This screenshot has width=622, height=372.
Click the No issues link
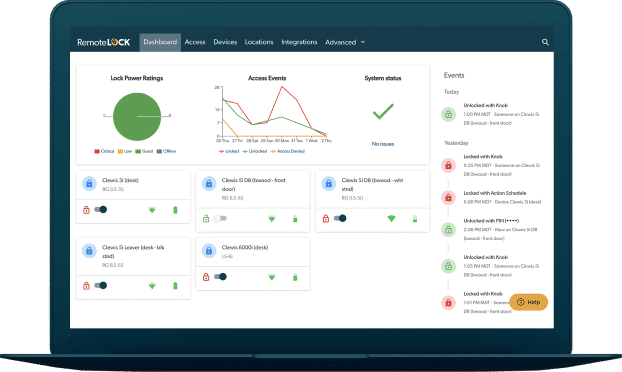(x=383, y=144)
